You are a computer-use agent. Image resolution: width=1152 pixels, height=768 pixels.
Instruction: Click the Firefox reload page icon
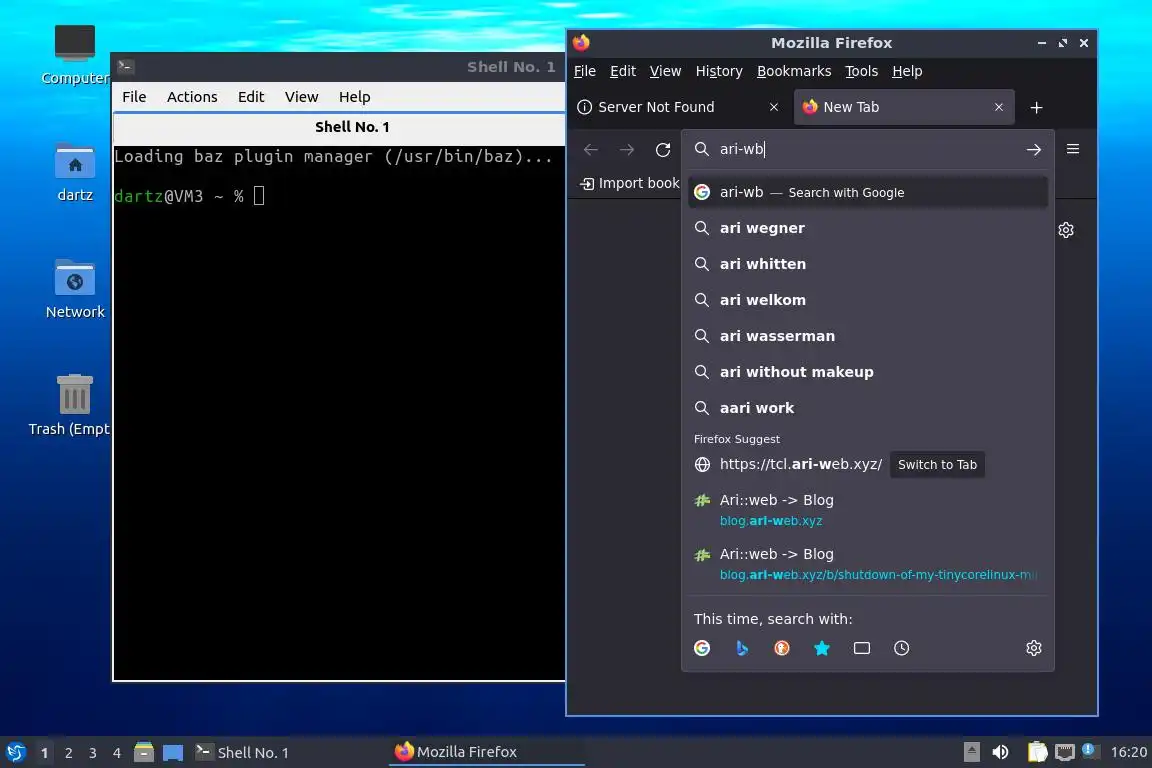[663, 150]
